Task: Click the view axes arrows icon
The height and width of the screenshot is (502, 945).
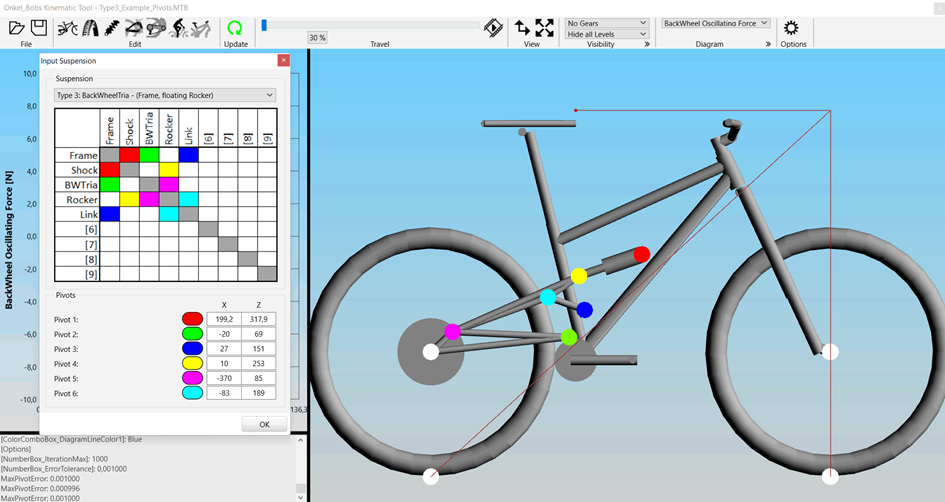Action: coord(522,28)
